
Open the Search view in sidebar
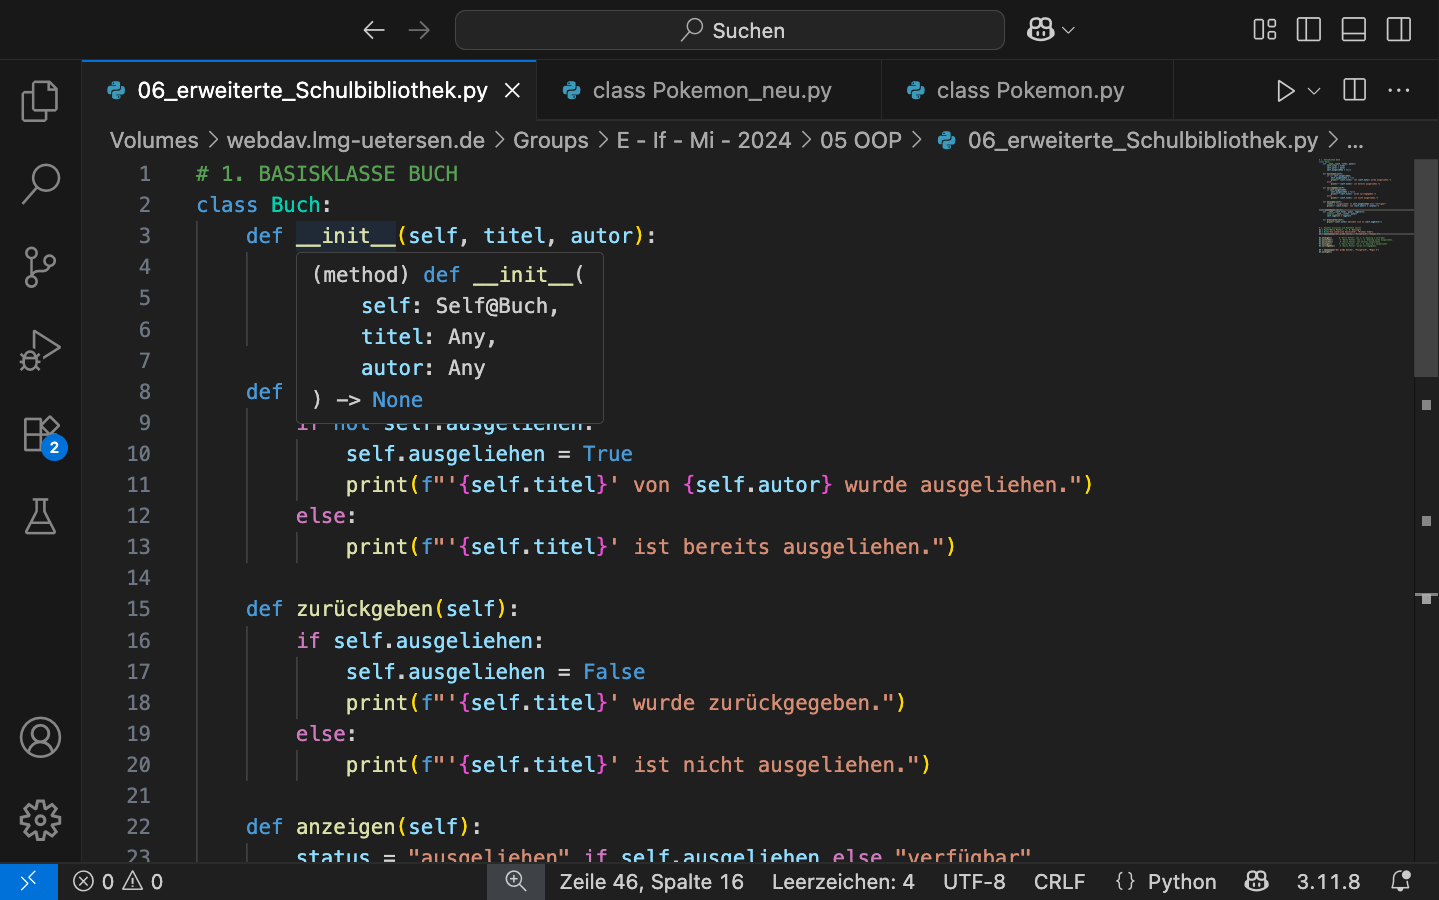[40, 185]
